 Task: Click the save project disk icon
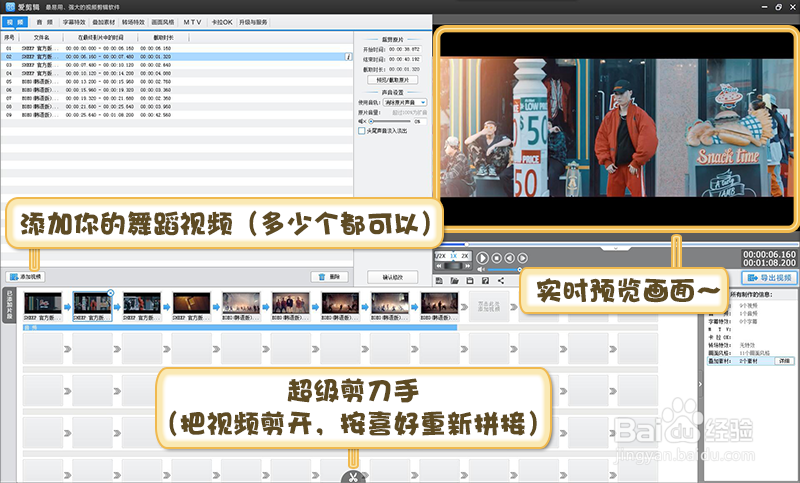(x=470, y=281)
